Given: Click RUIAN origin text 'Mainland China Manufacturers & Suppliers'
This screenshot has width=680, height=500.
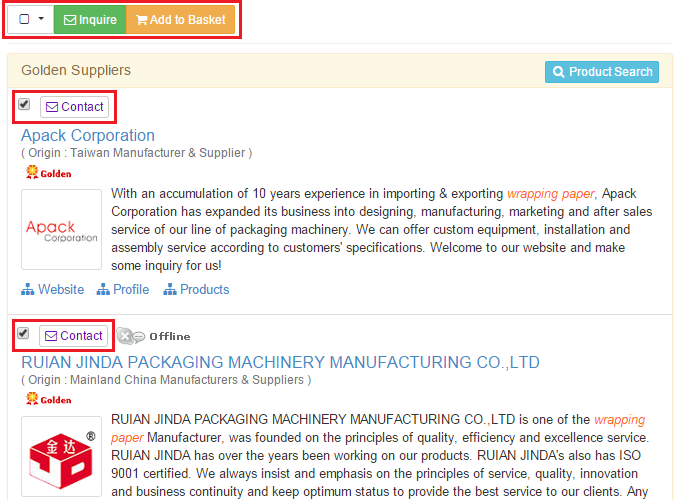Looking at the screenshot, I should point(187,380).
